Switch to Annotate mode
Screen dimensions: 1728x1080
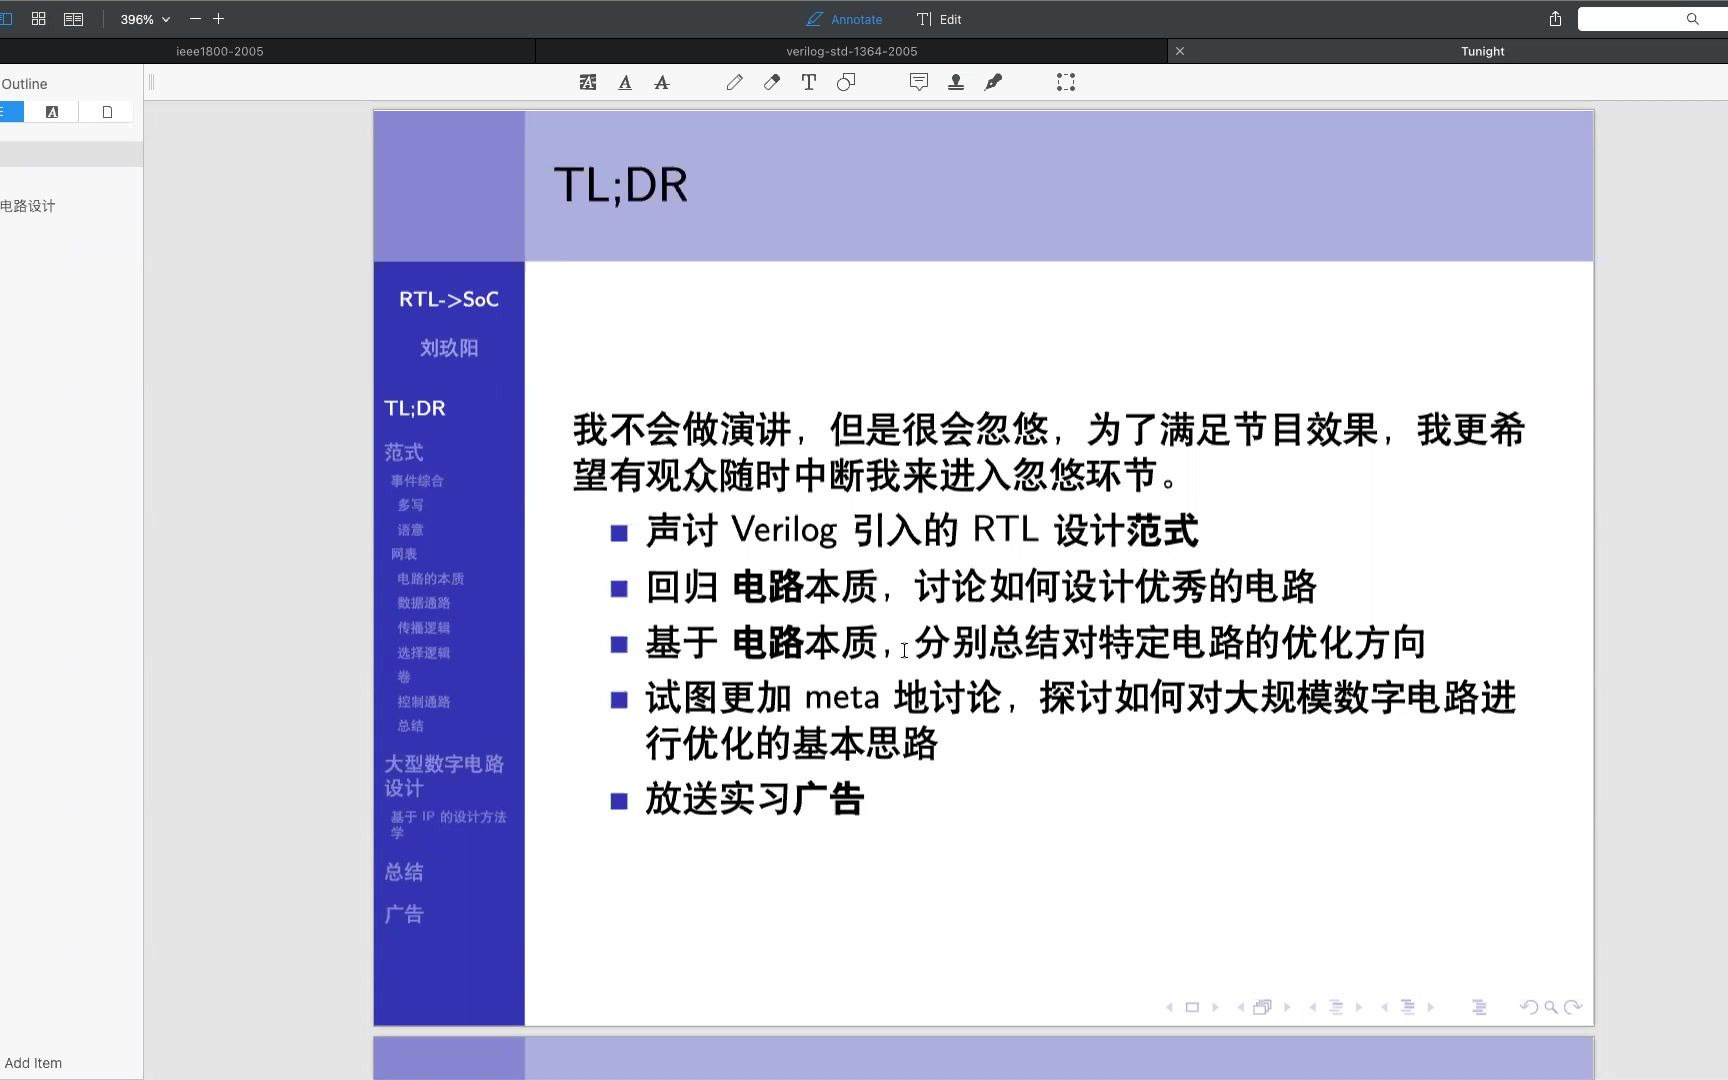click(844, 19)
